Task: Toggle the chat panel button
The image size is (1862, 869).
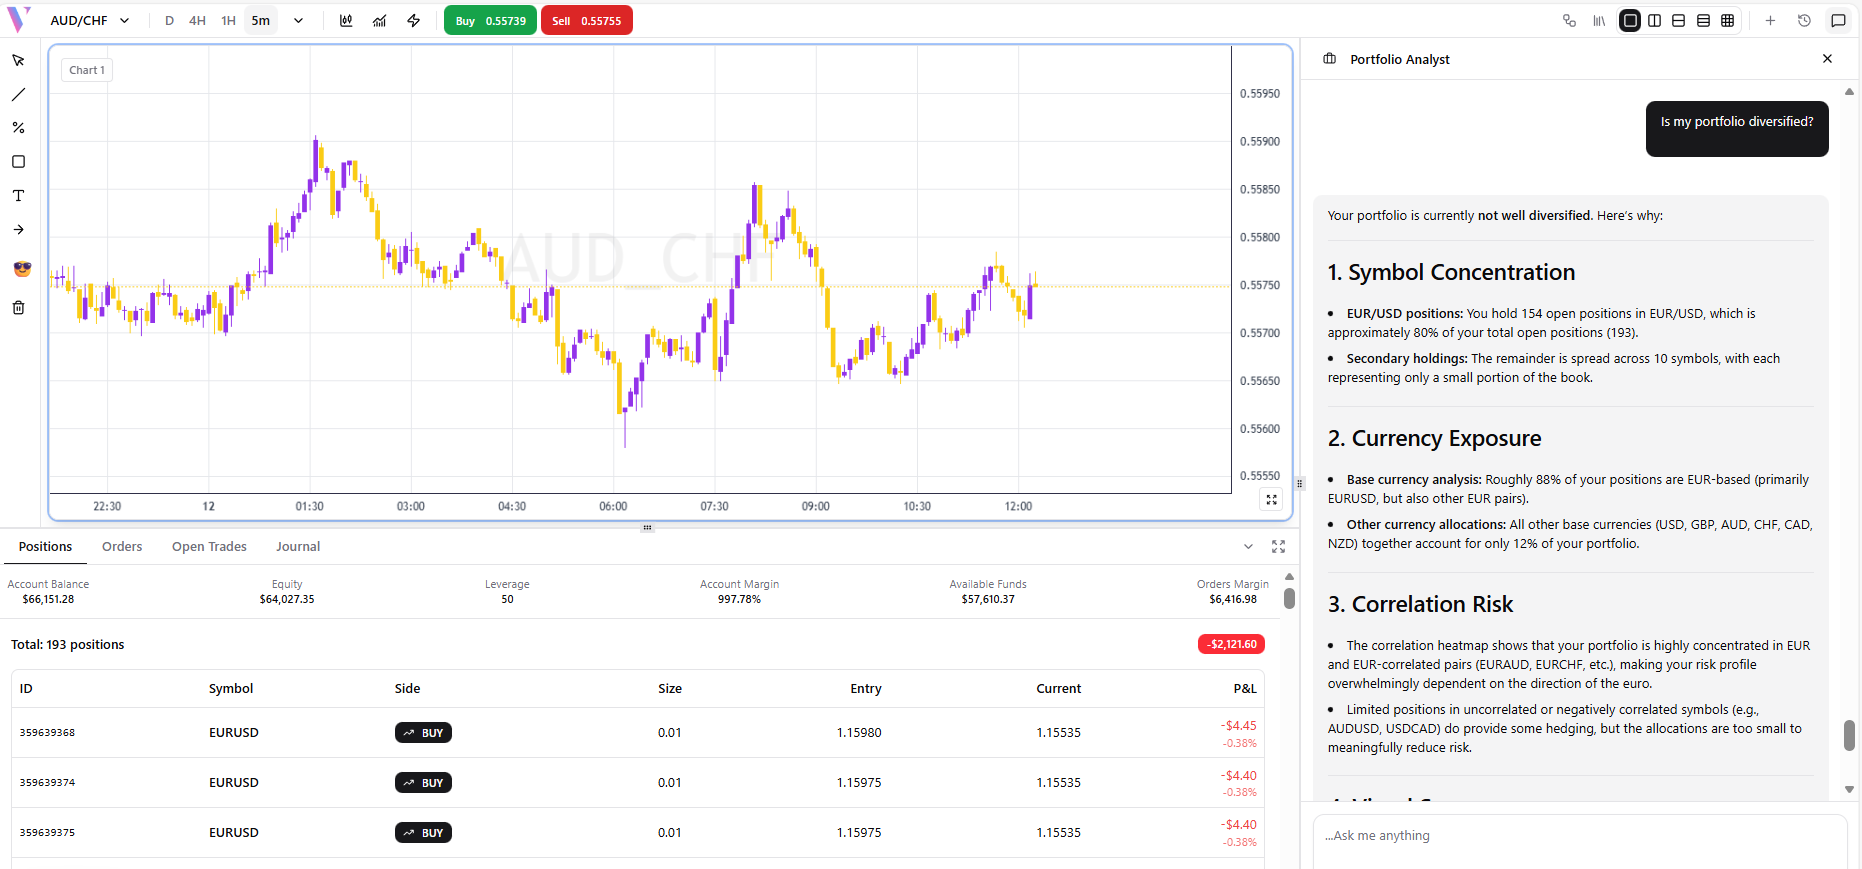Action: click(x=1838, y=21)
